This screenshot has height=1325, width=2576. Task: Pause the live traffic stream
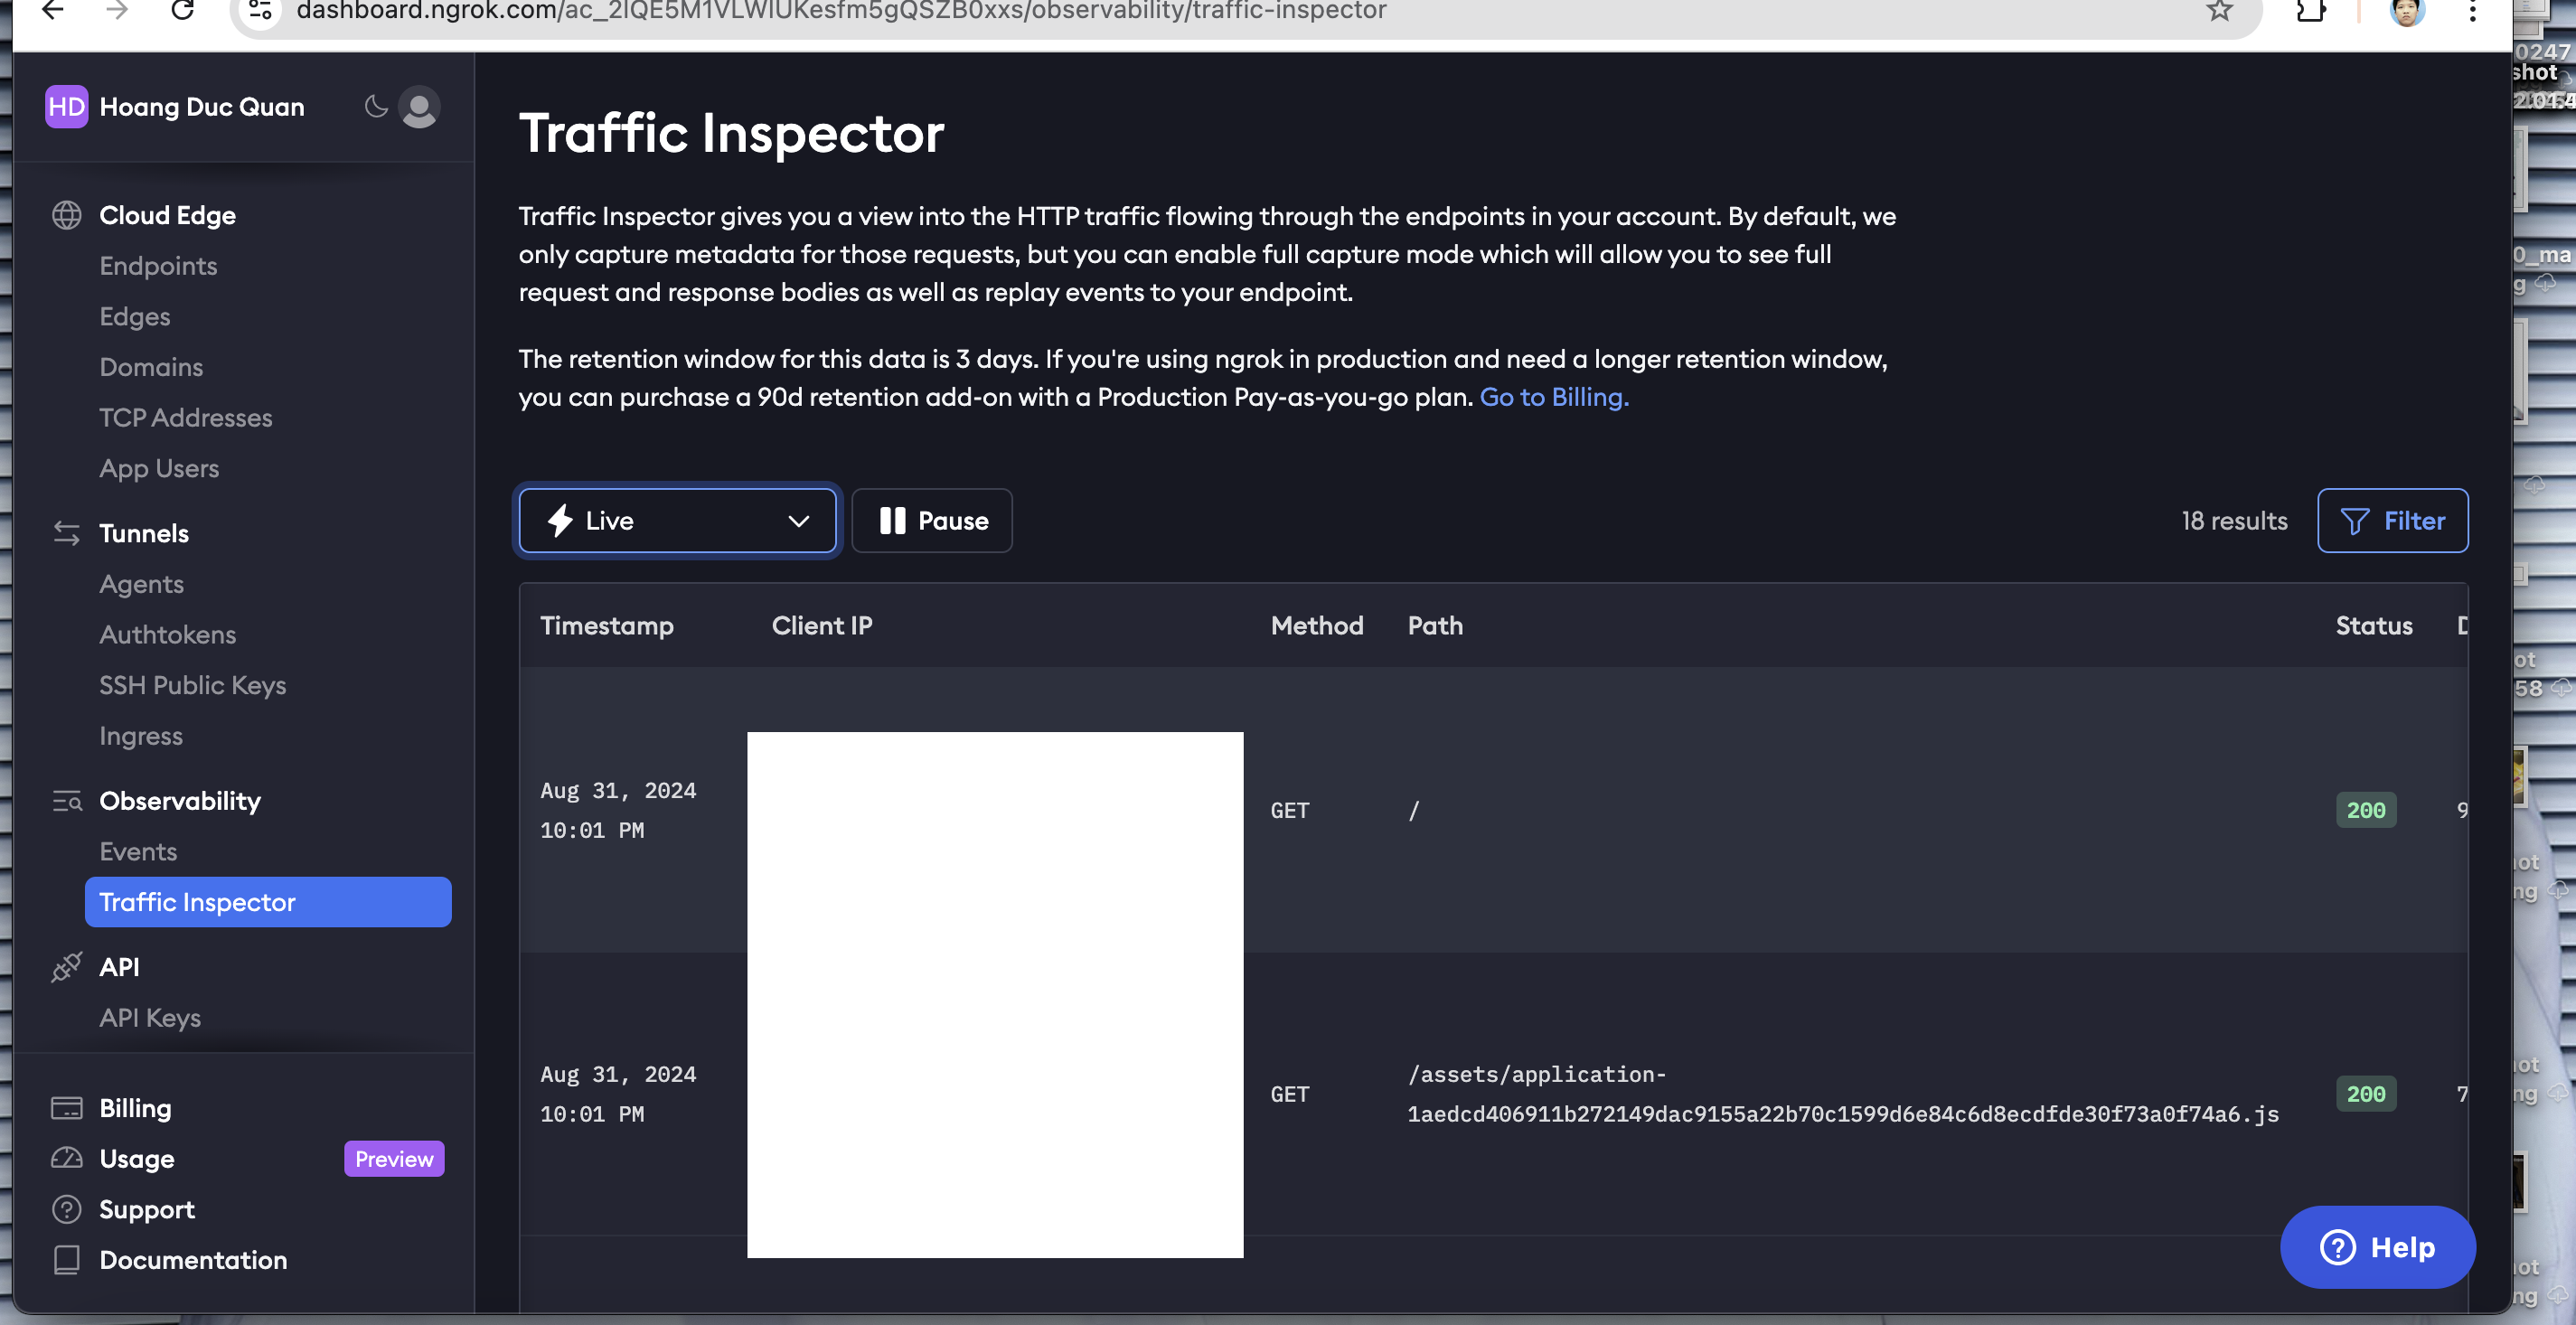[x=932, y=520]
